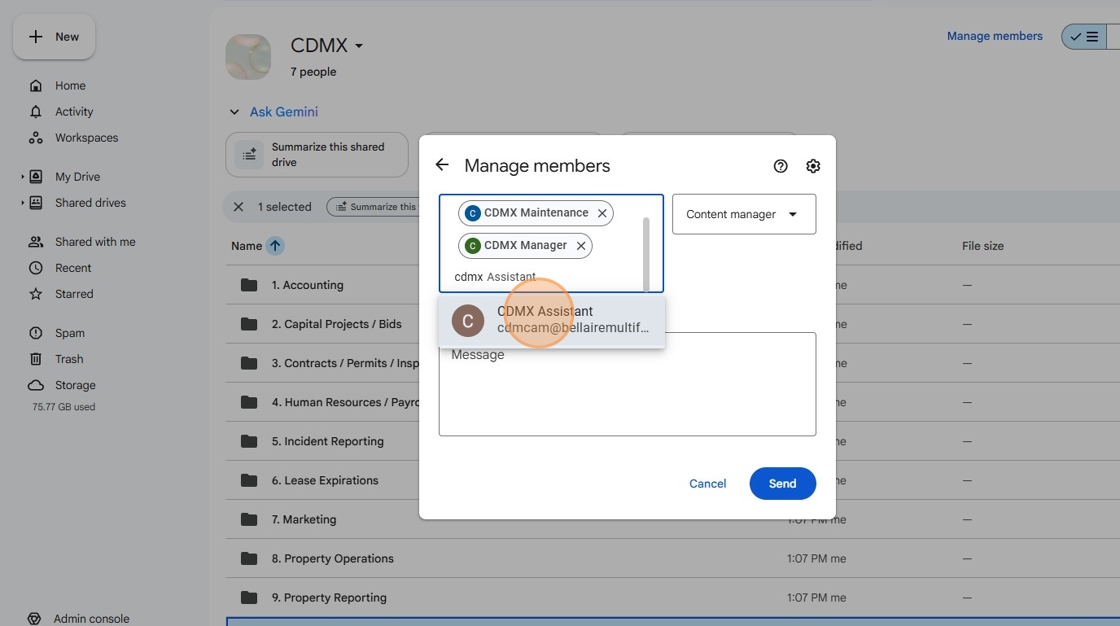This screenshot has height=626, width=1120.
Task: Toggle the list layout view button
Action: pos(1084,36)
